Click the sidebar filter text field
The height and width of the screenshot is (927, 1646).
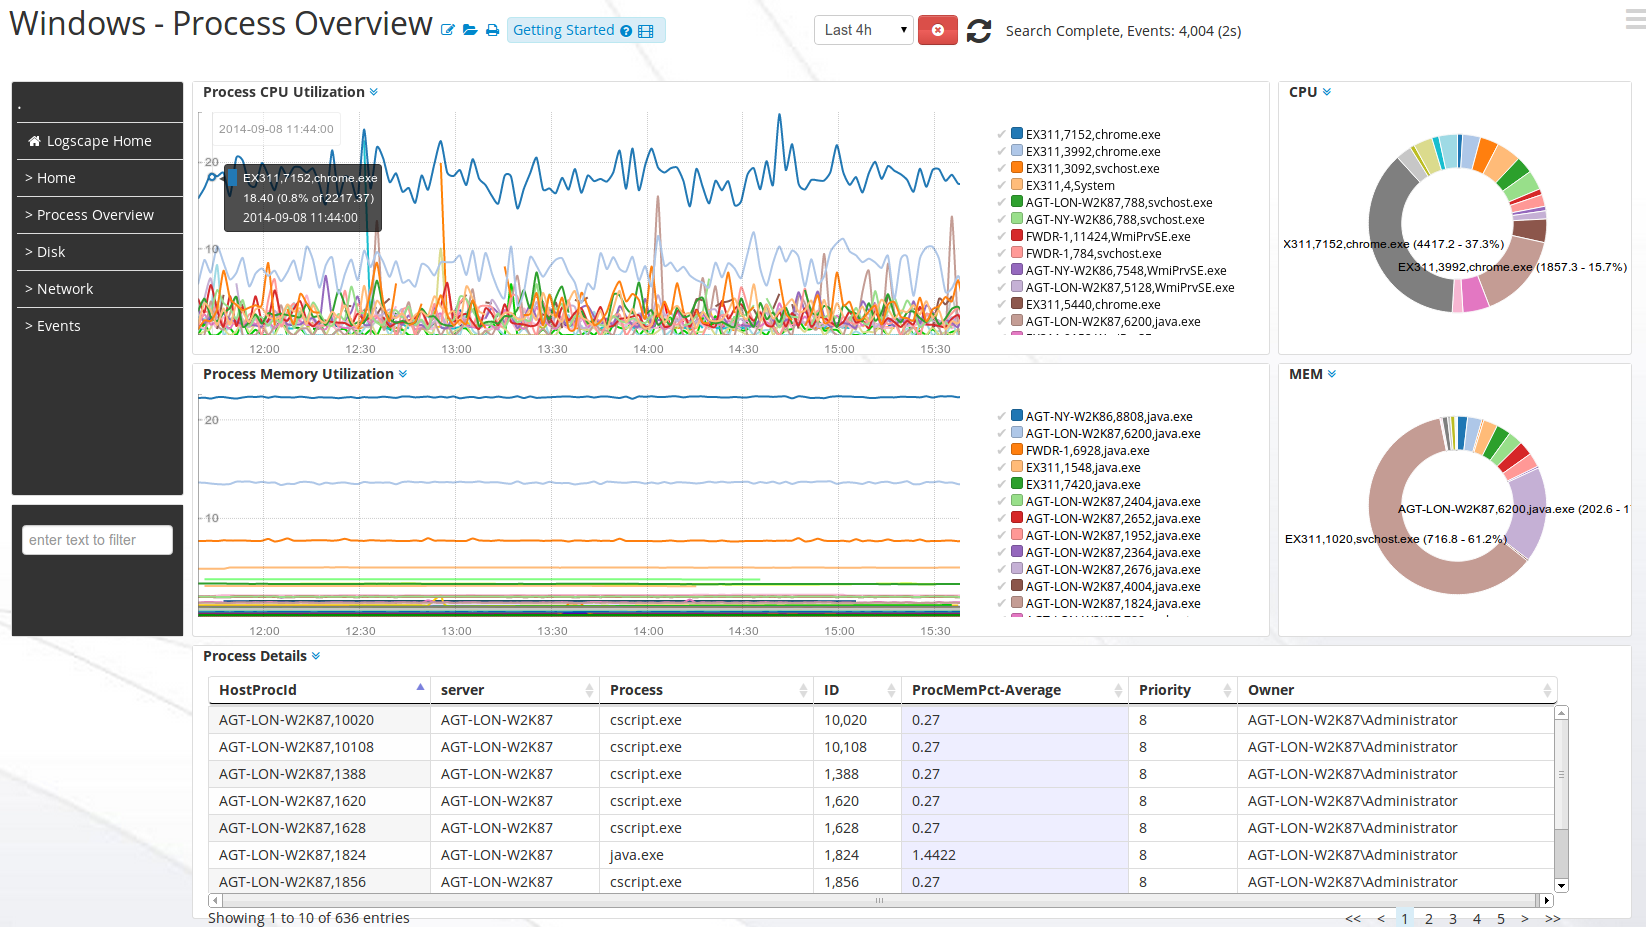pyautogui.click(x=97, y=540)
